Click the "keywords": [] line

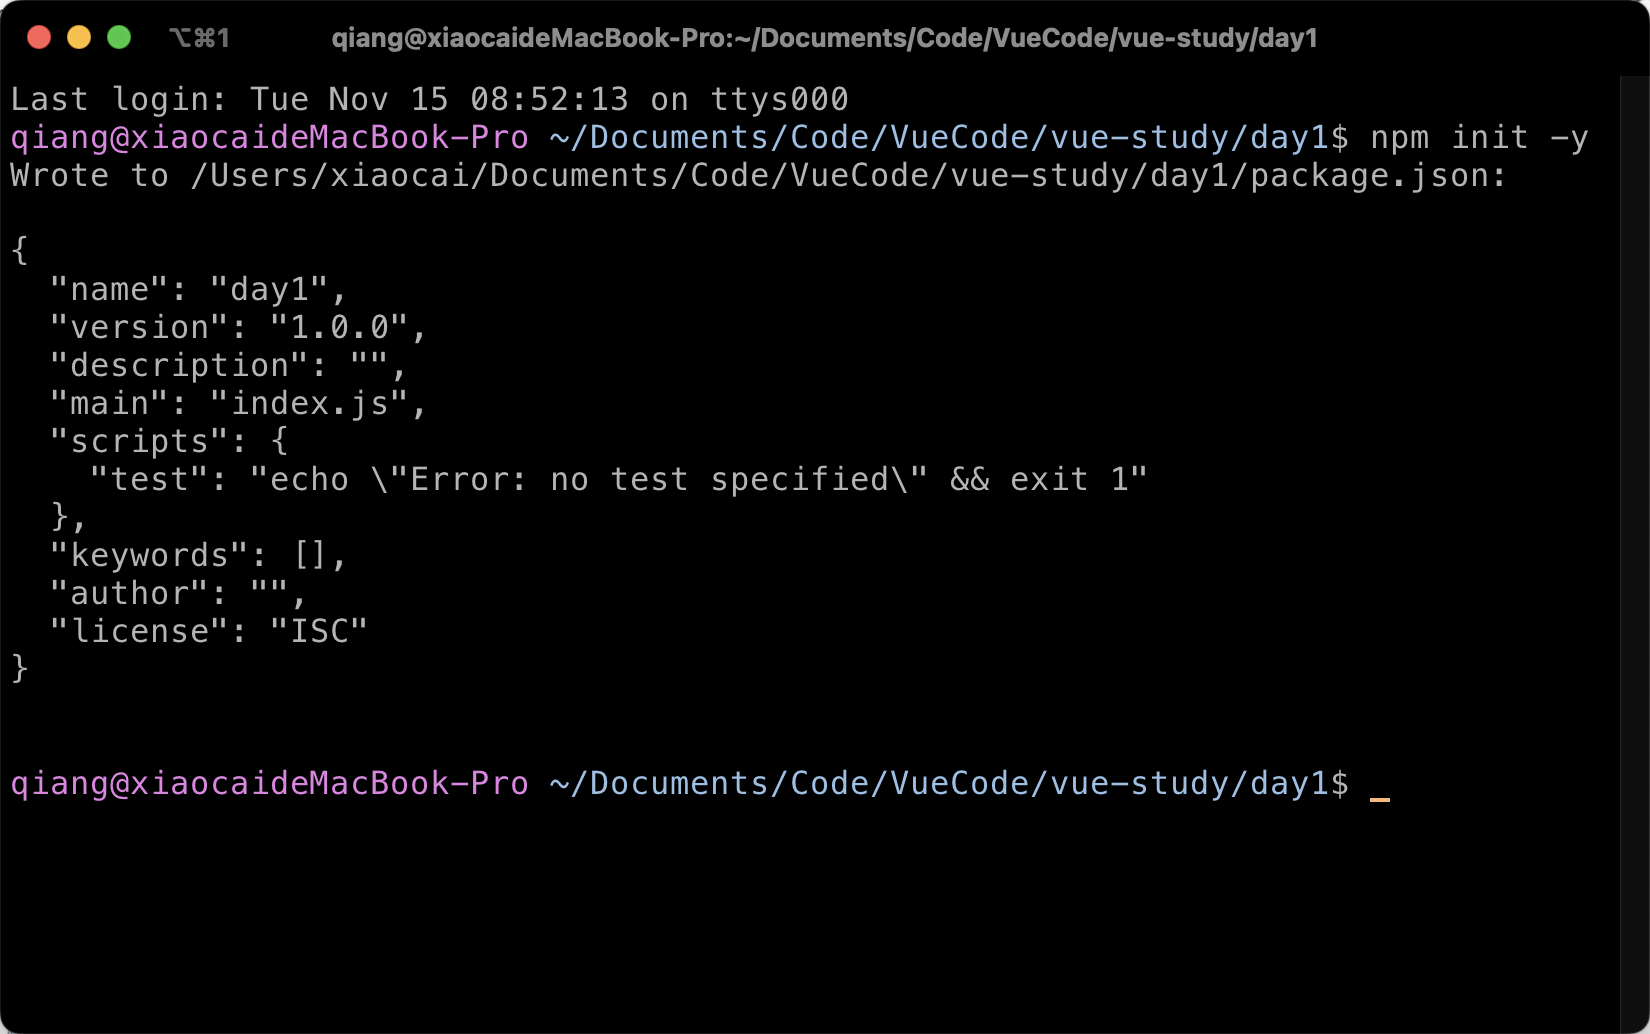pyautogui.click(x=197, y=555)
